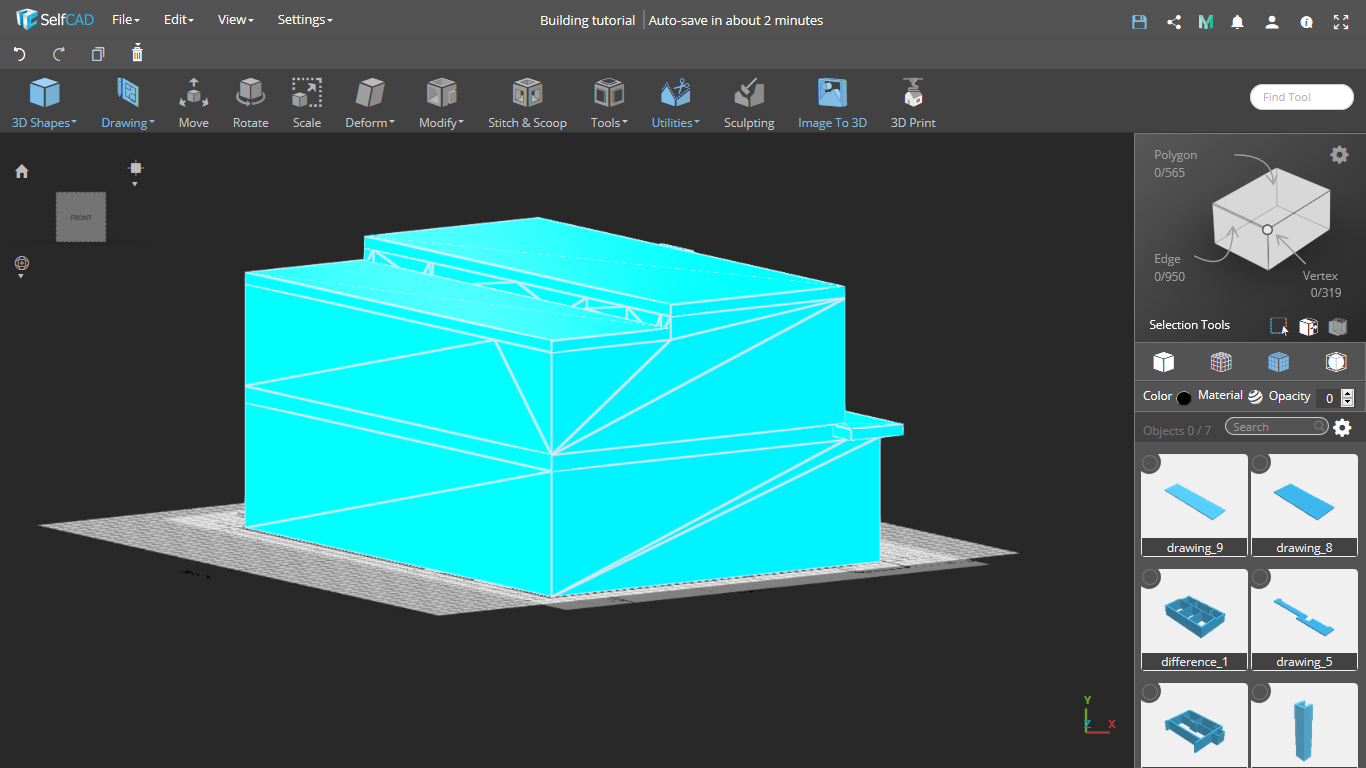The height and width of the screenshot is (768, 1366).
Task: Open the Utilities toolbar group
Action: (x=675, y=104)
